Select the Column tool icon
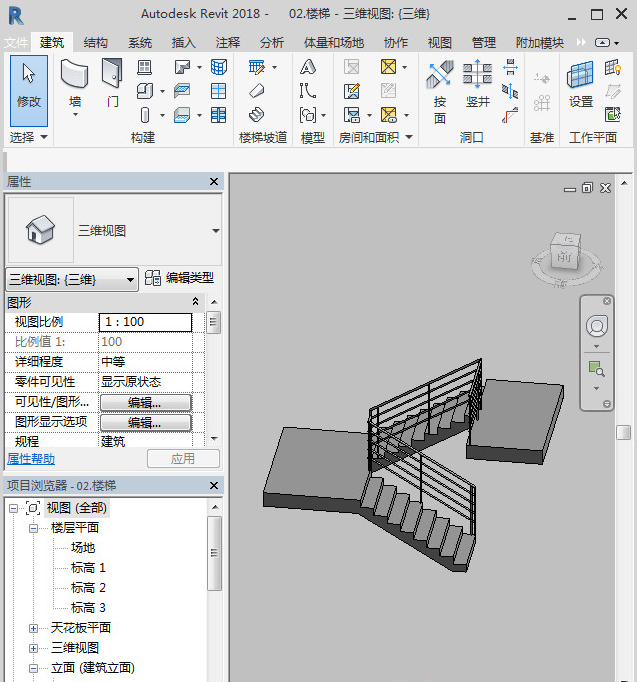637x682 pixels. point(145,115)
